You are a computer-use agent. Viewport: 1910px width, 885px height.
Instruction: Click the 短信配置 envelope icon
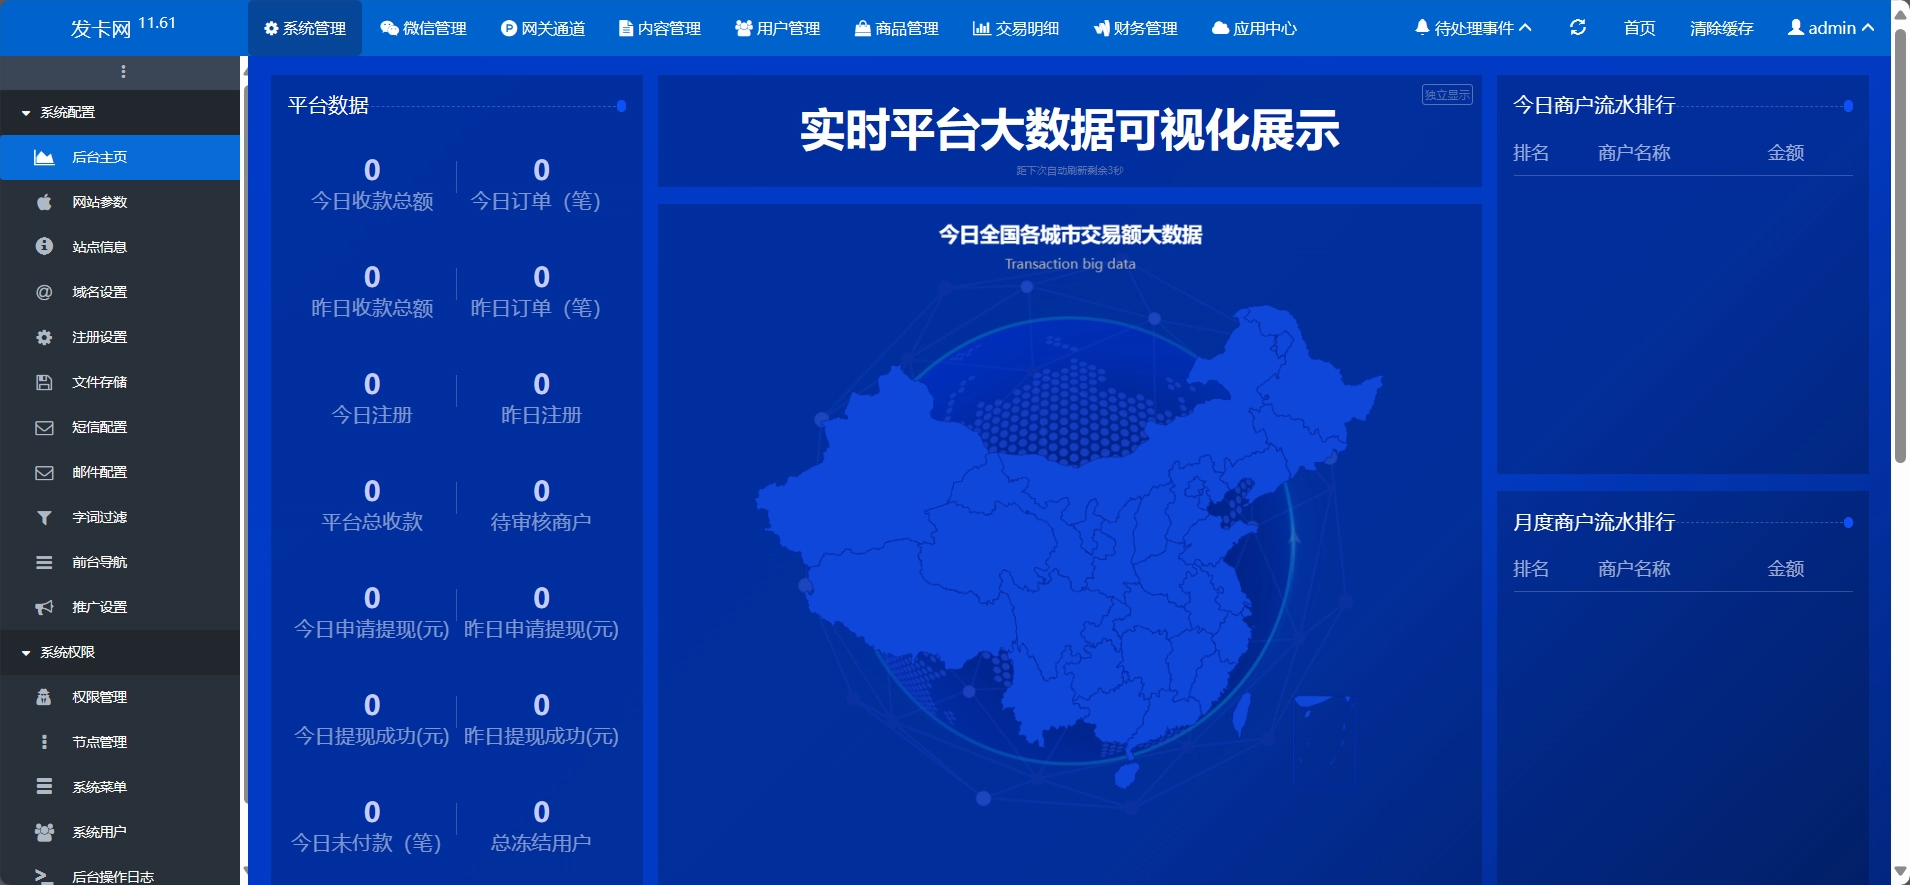click(44, 428)
